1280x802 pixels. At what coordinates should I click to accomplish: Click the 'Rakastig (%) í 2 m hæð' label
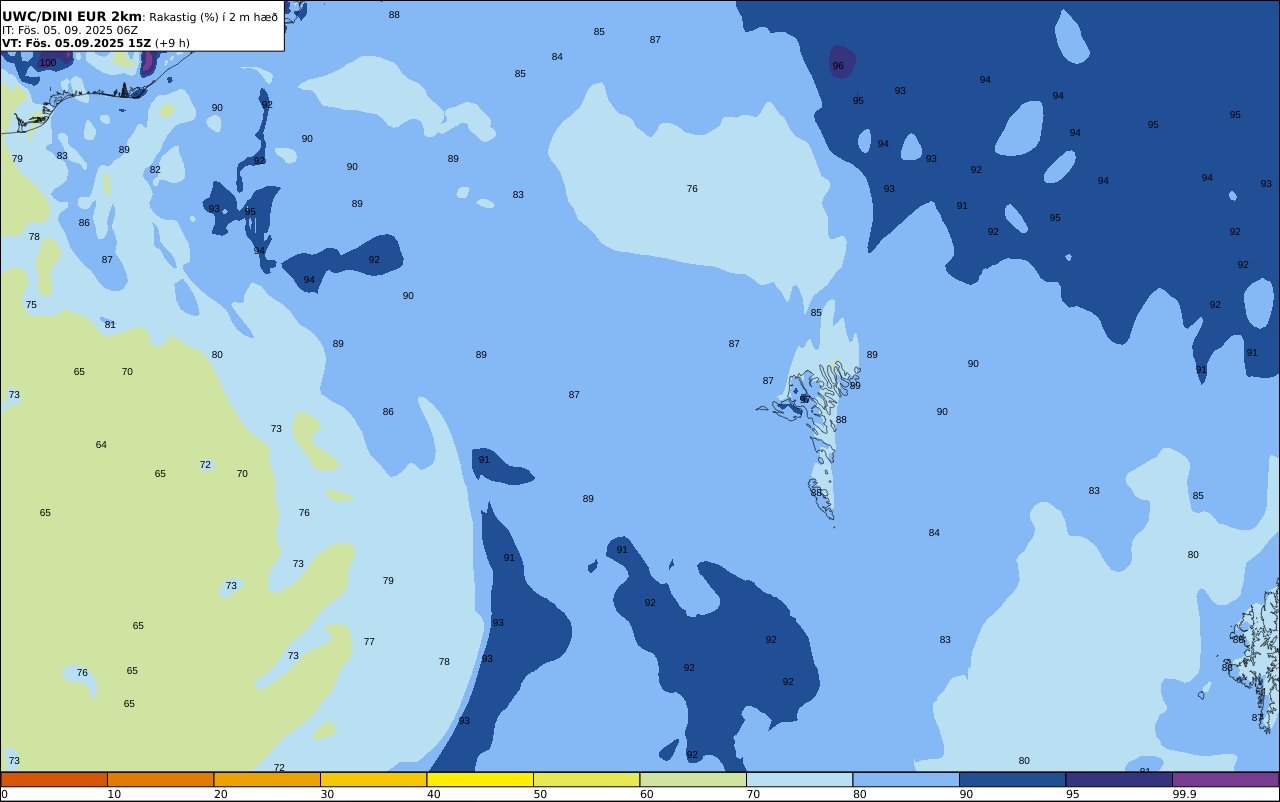(213, 17)
